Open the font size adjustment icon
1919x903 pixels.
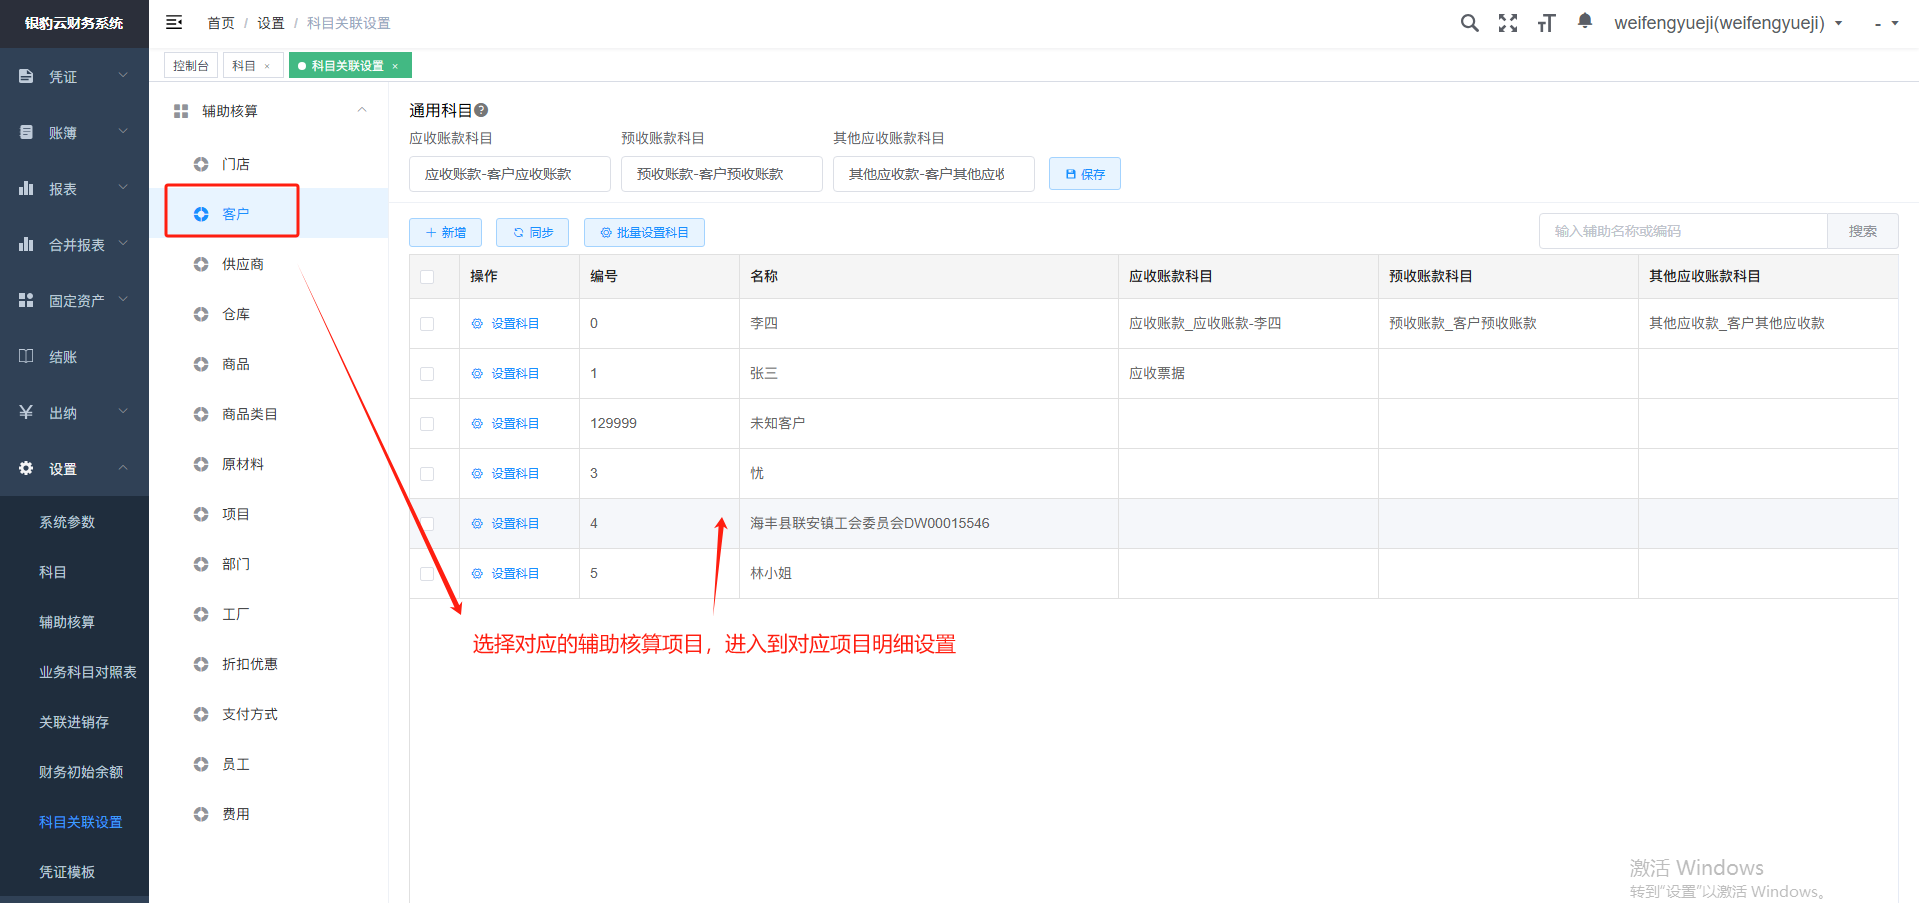(x=1546, y=23)
